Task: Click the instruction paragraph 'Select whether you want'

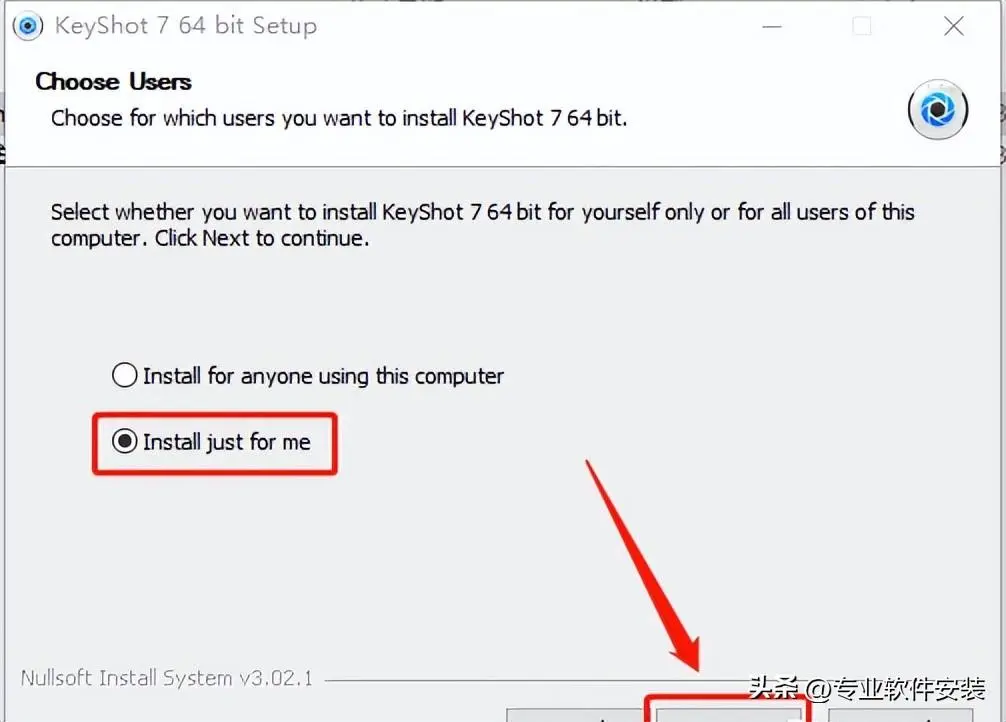Action: tap(482, 225)
